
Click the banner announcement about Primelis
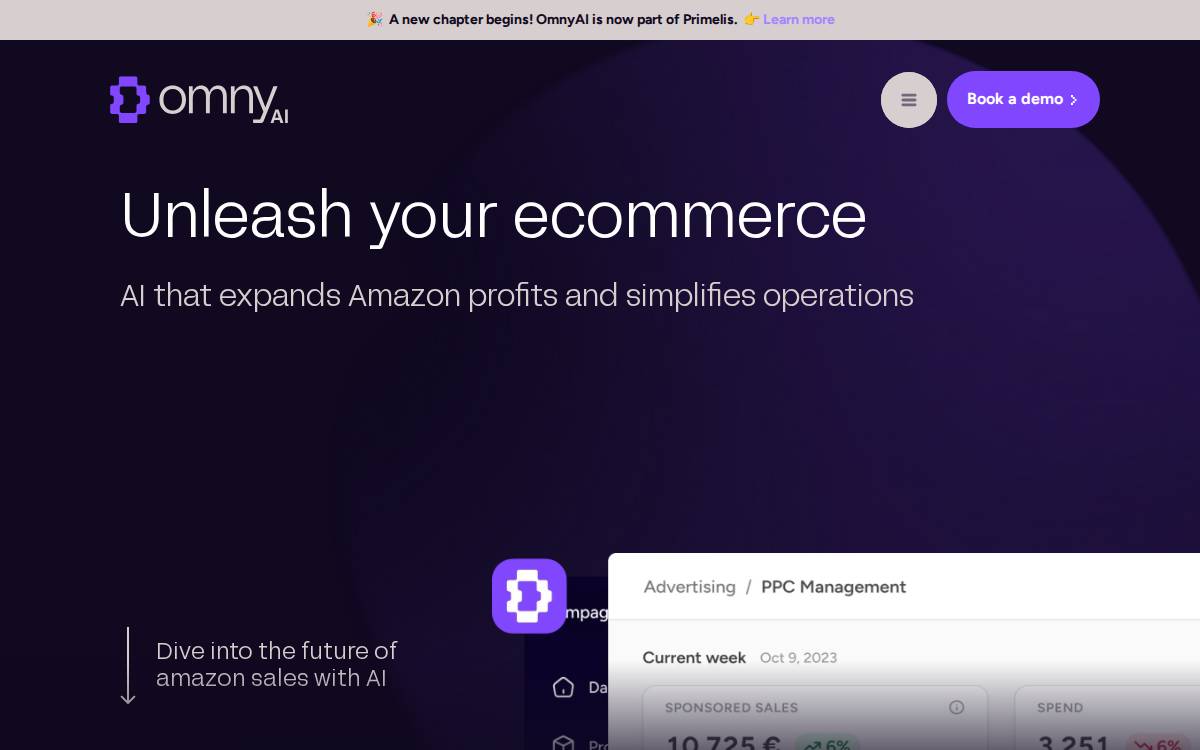[x=563, y=19]
